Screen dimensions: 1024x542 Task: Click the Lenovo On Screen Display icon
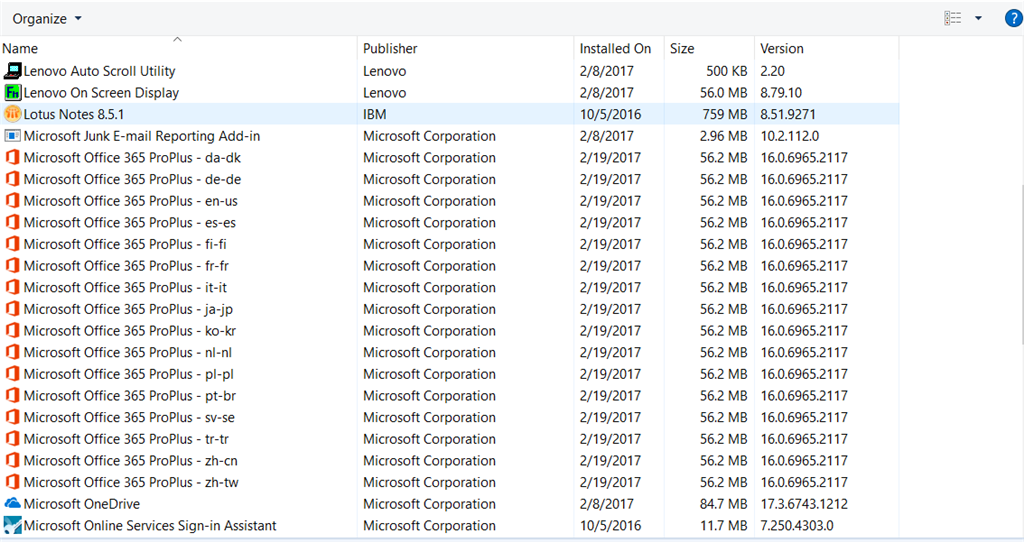13,93
